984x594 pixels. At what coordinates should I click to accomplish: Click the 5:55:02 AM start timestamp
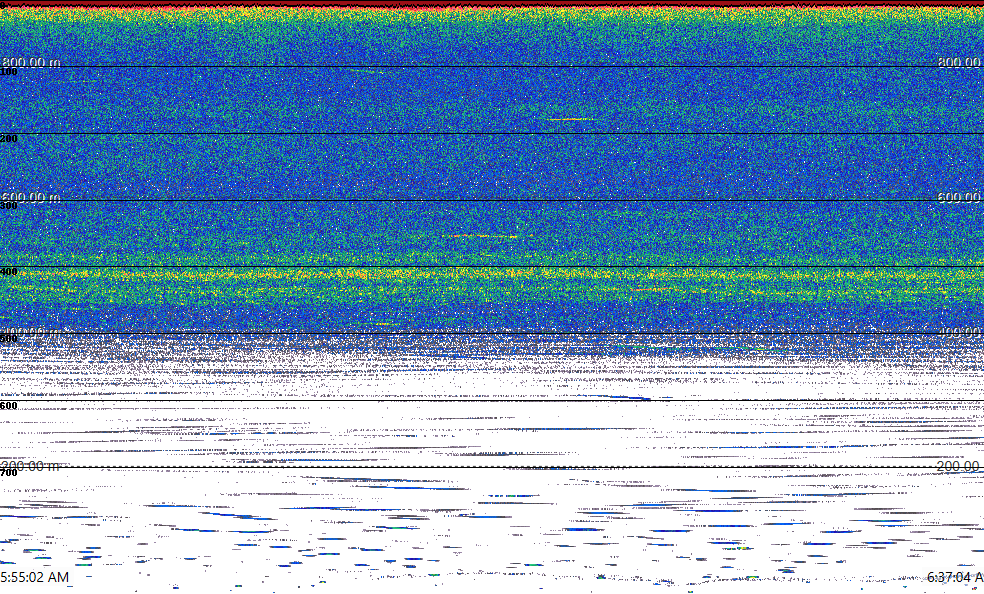(35, 577)
